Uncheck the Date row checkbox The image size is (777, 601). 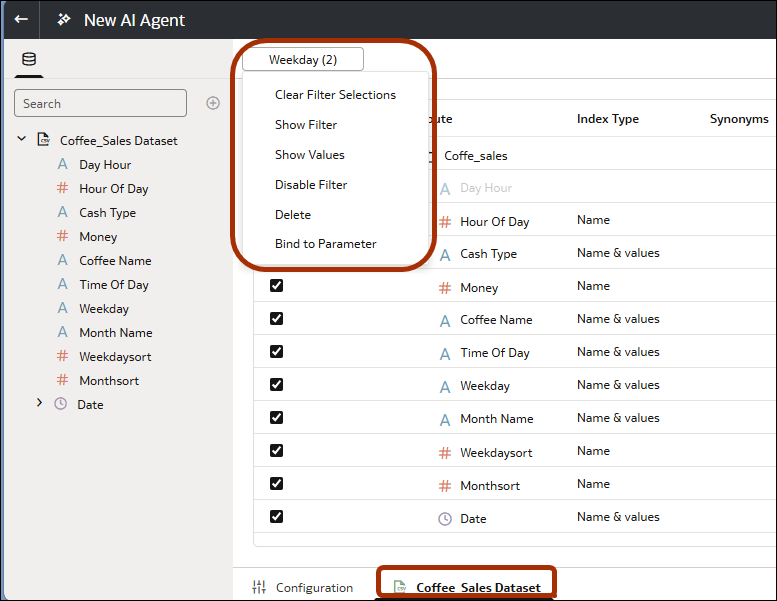click(x=277, y=517)
